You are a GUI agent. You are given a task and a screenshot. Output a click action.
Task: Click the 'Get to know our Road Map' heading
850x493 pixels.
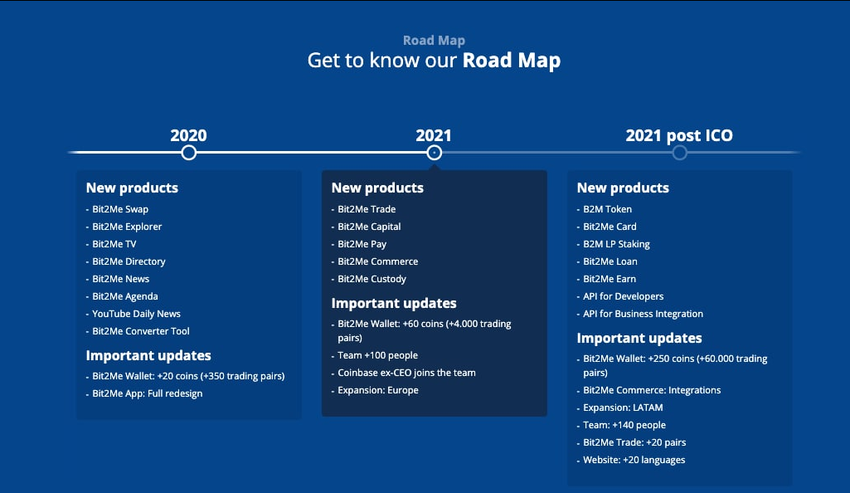434,60
